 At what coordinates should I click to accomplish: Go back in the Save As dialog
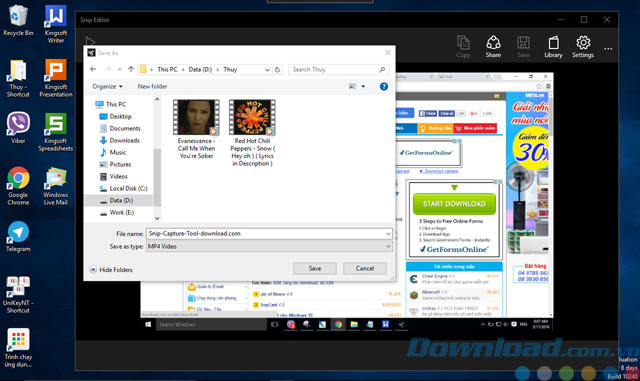pos(93,69)
